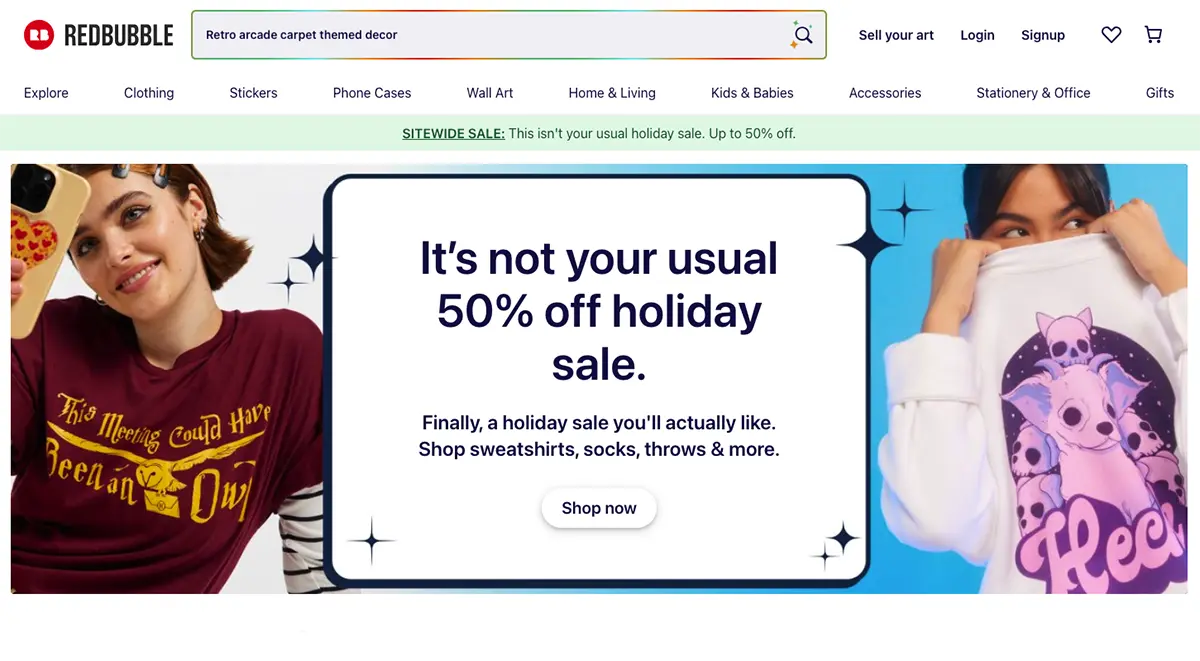This screenshot has width=1200, height=661.
Task: Open the favorites heart icon
Action: click(1111, 35)
